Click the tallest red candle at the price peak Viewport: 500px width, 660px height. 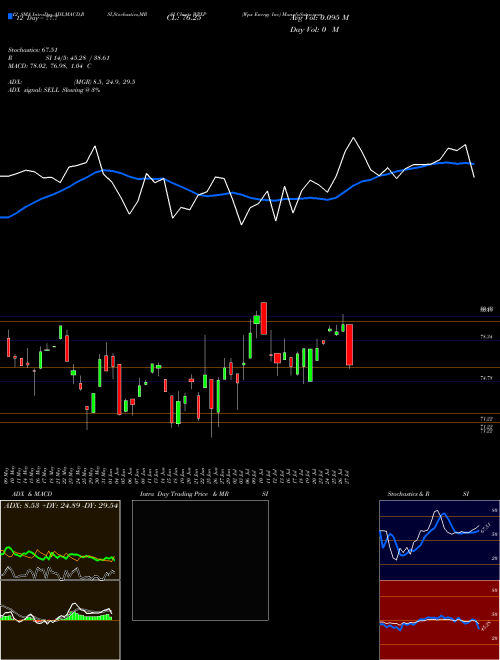pyautogui.click(x=263, y=318)
